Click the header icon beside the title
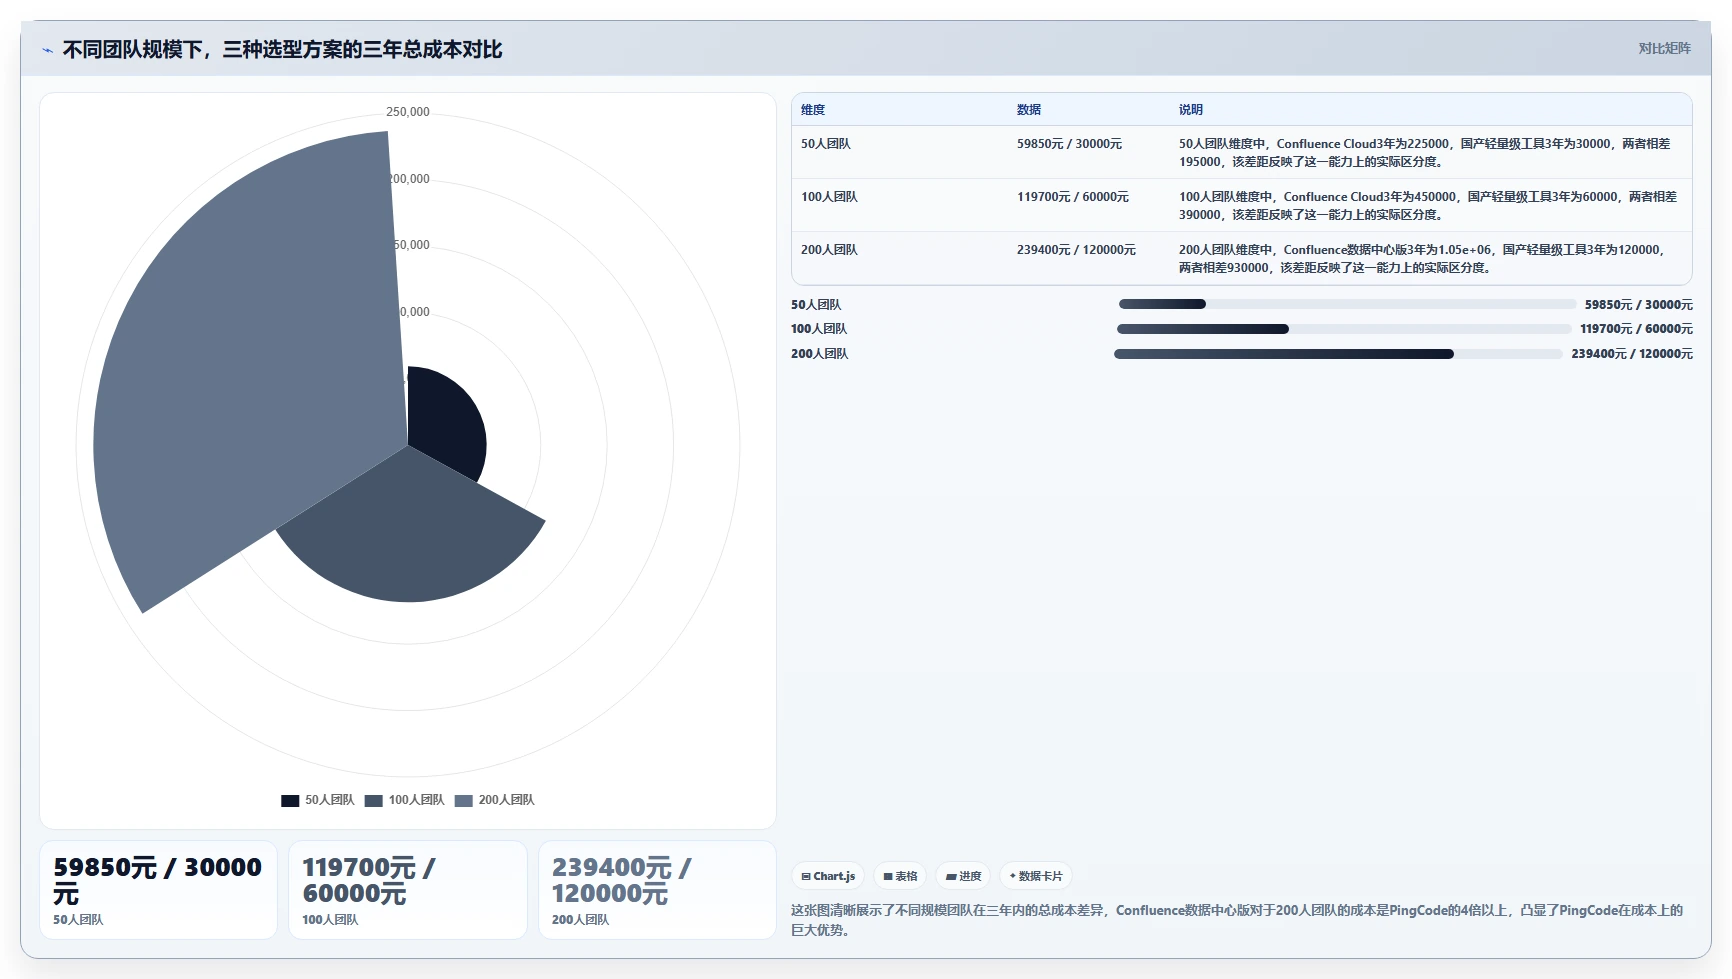This screenshot has height=979, width=1732. [47, 50]
